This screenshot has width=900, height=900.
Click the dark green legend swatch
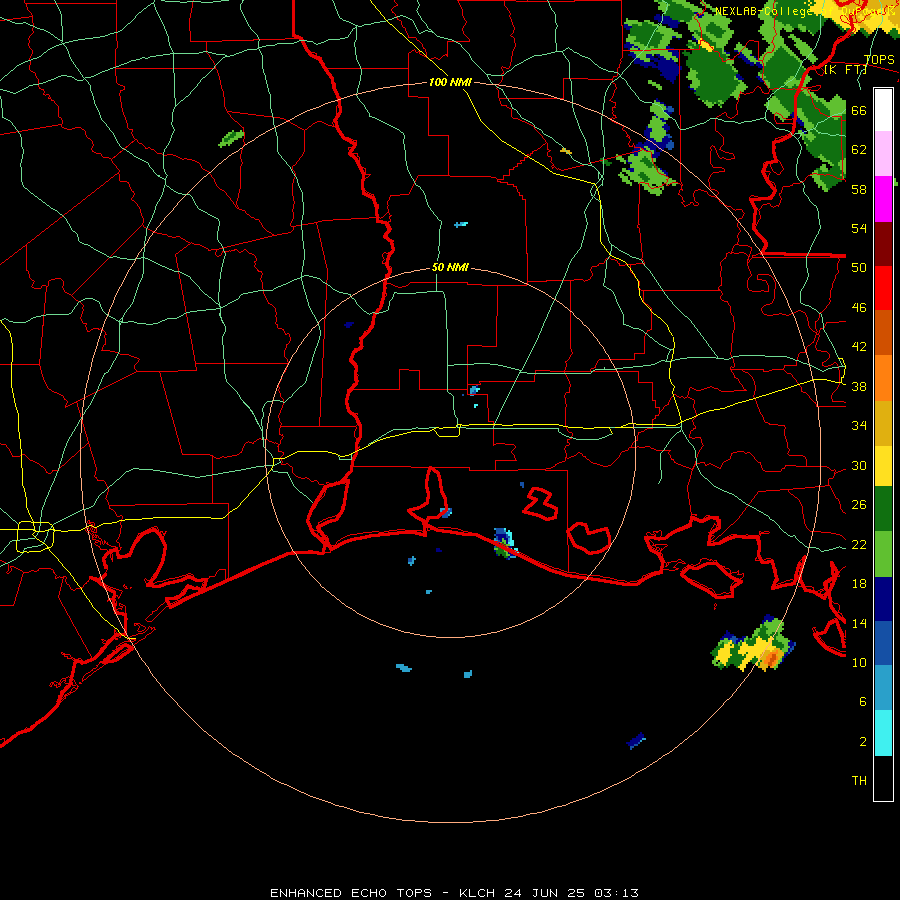tap(883, 509)
